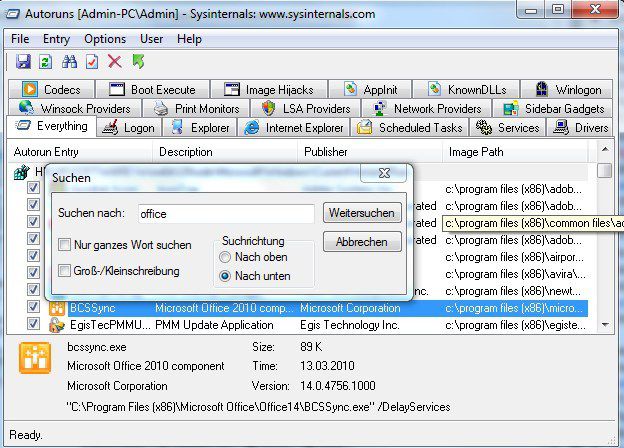Viewport: 624px width, 448px height.
Task: Click Egis Technology Inc. publisher cell
Action: pos(350,325)
